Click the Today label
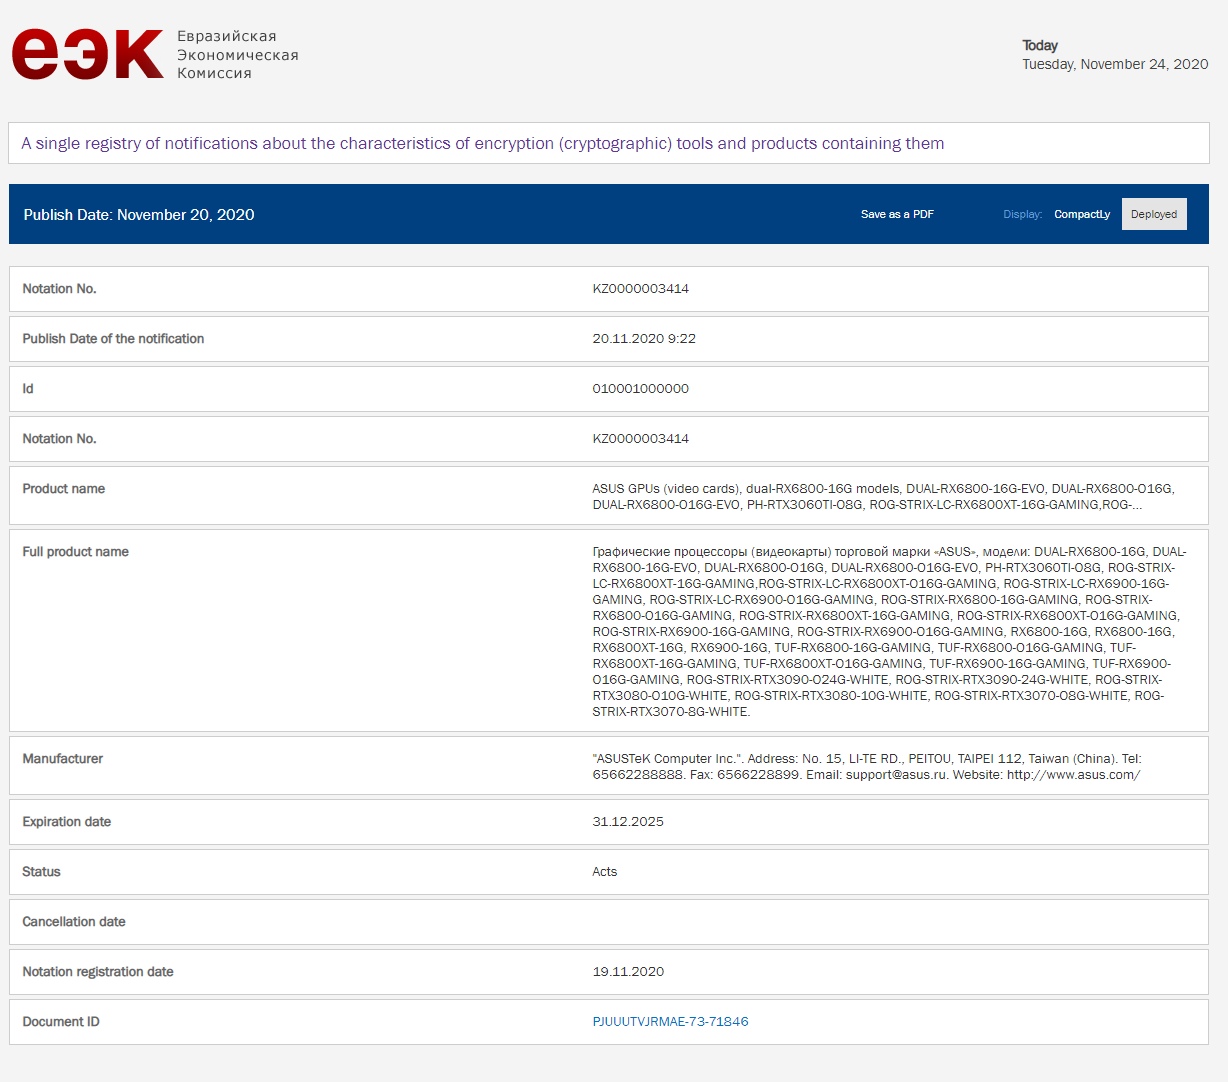Image resolution: width=1228 pixels, height=1082 pixels. point(1040,45)
